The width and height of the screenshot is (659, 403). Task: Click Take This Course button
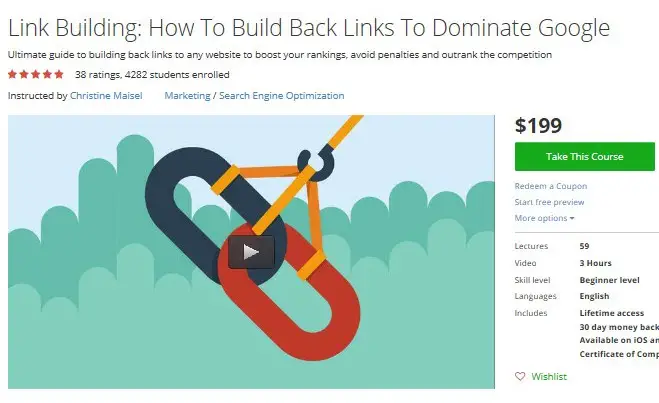coord(584,156)
